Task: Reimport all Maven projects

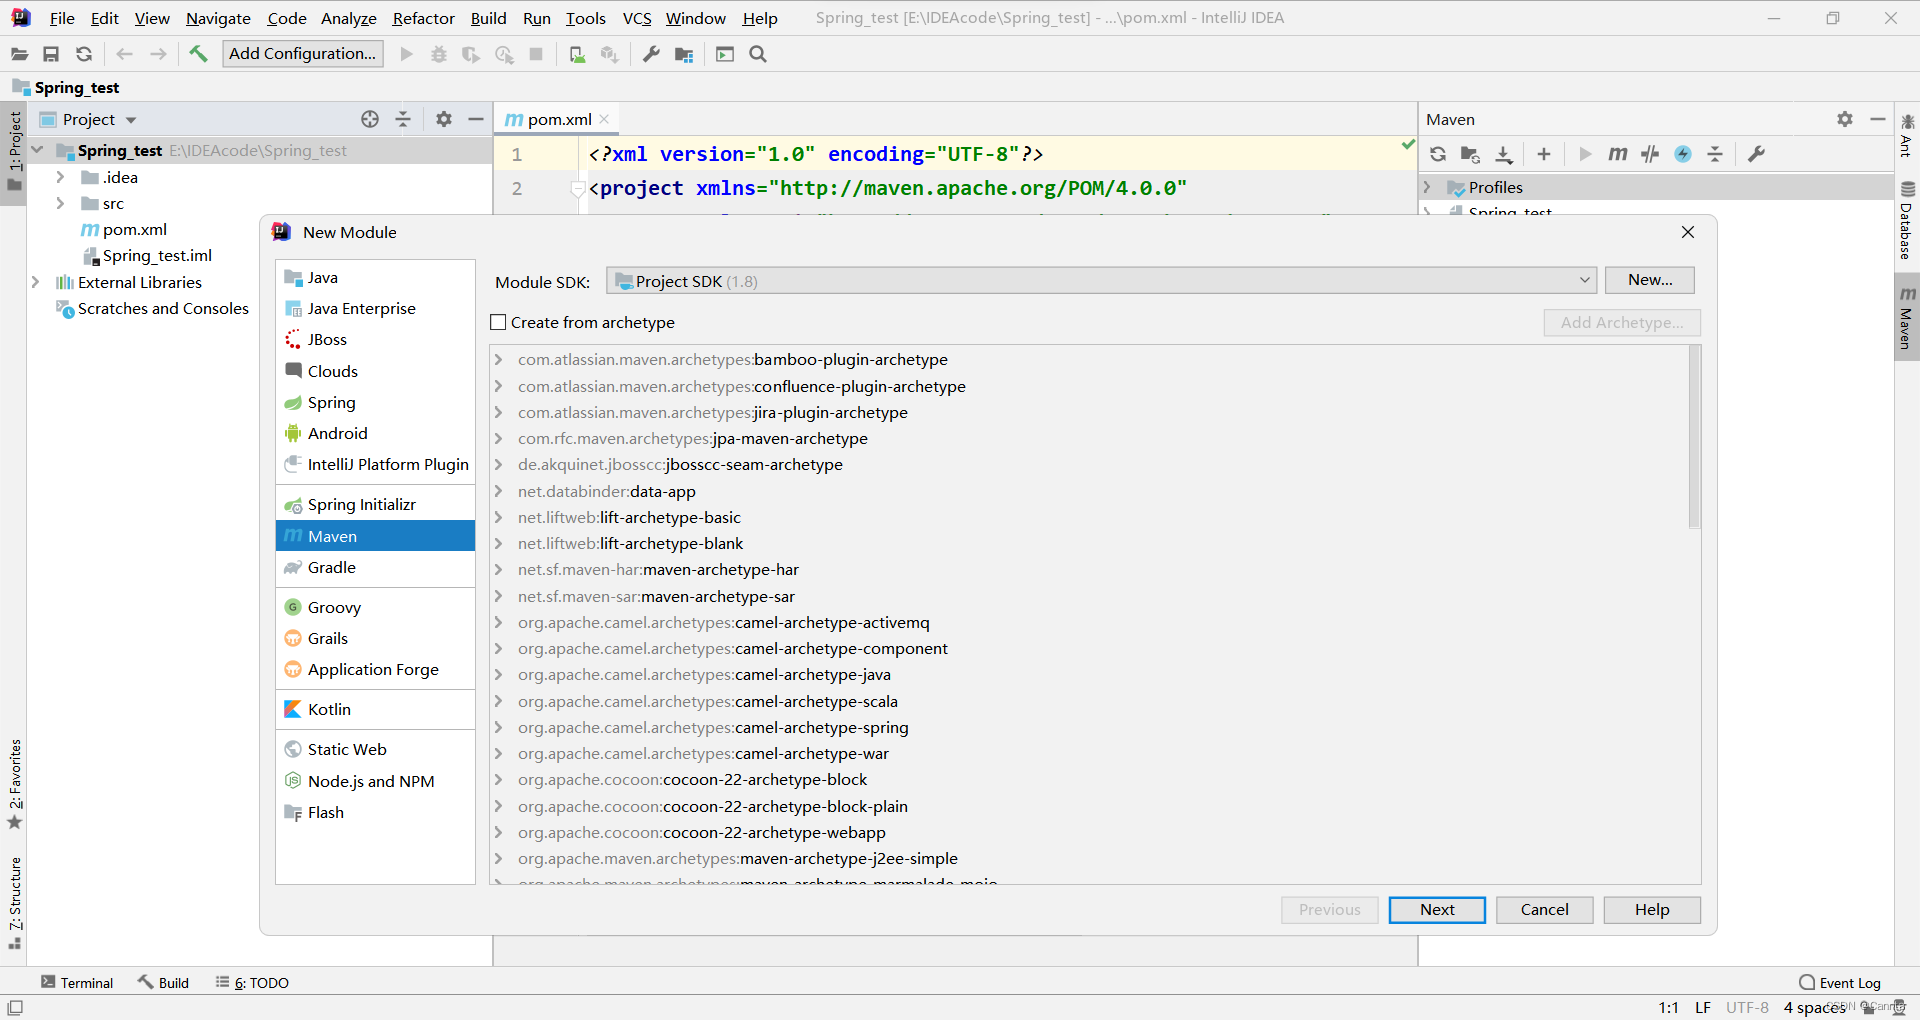Action: 1438,154
